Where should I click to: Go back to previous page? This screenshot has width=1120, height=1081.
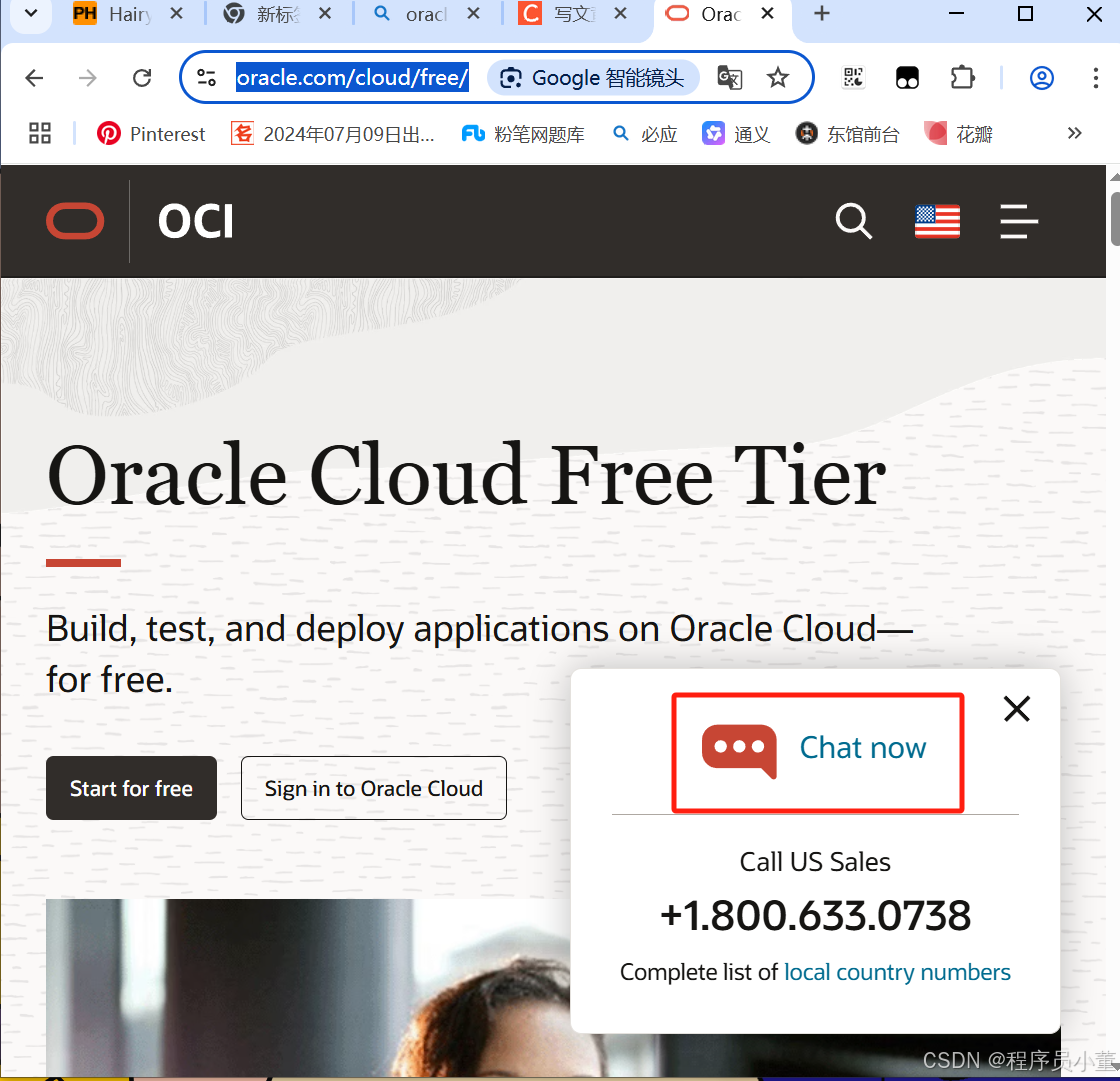[34, 77]
